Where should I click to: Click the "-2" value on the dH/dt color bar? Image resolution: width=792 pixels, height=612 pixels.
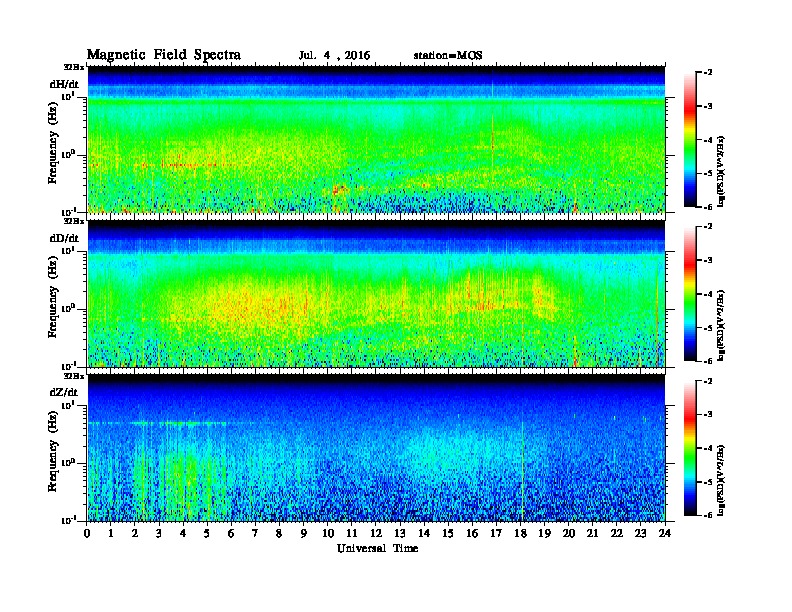coord(708,73)
